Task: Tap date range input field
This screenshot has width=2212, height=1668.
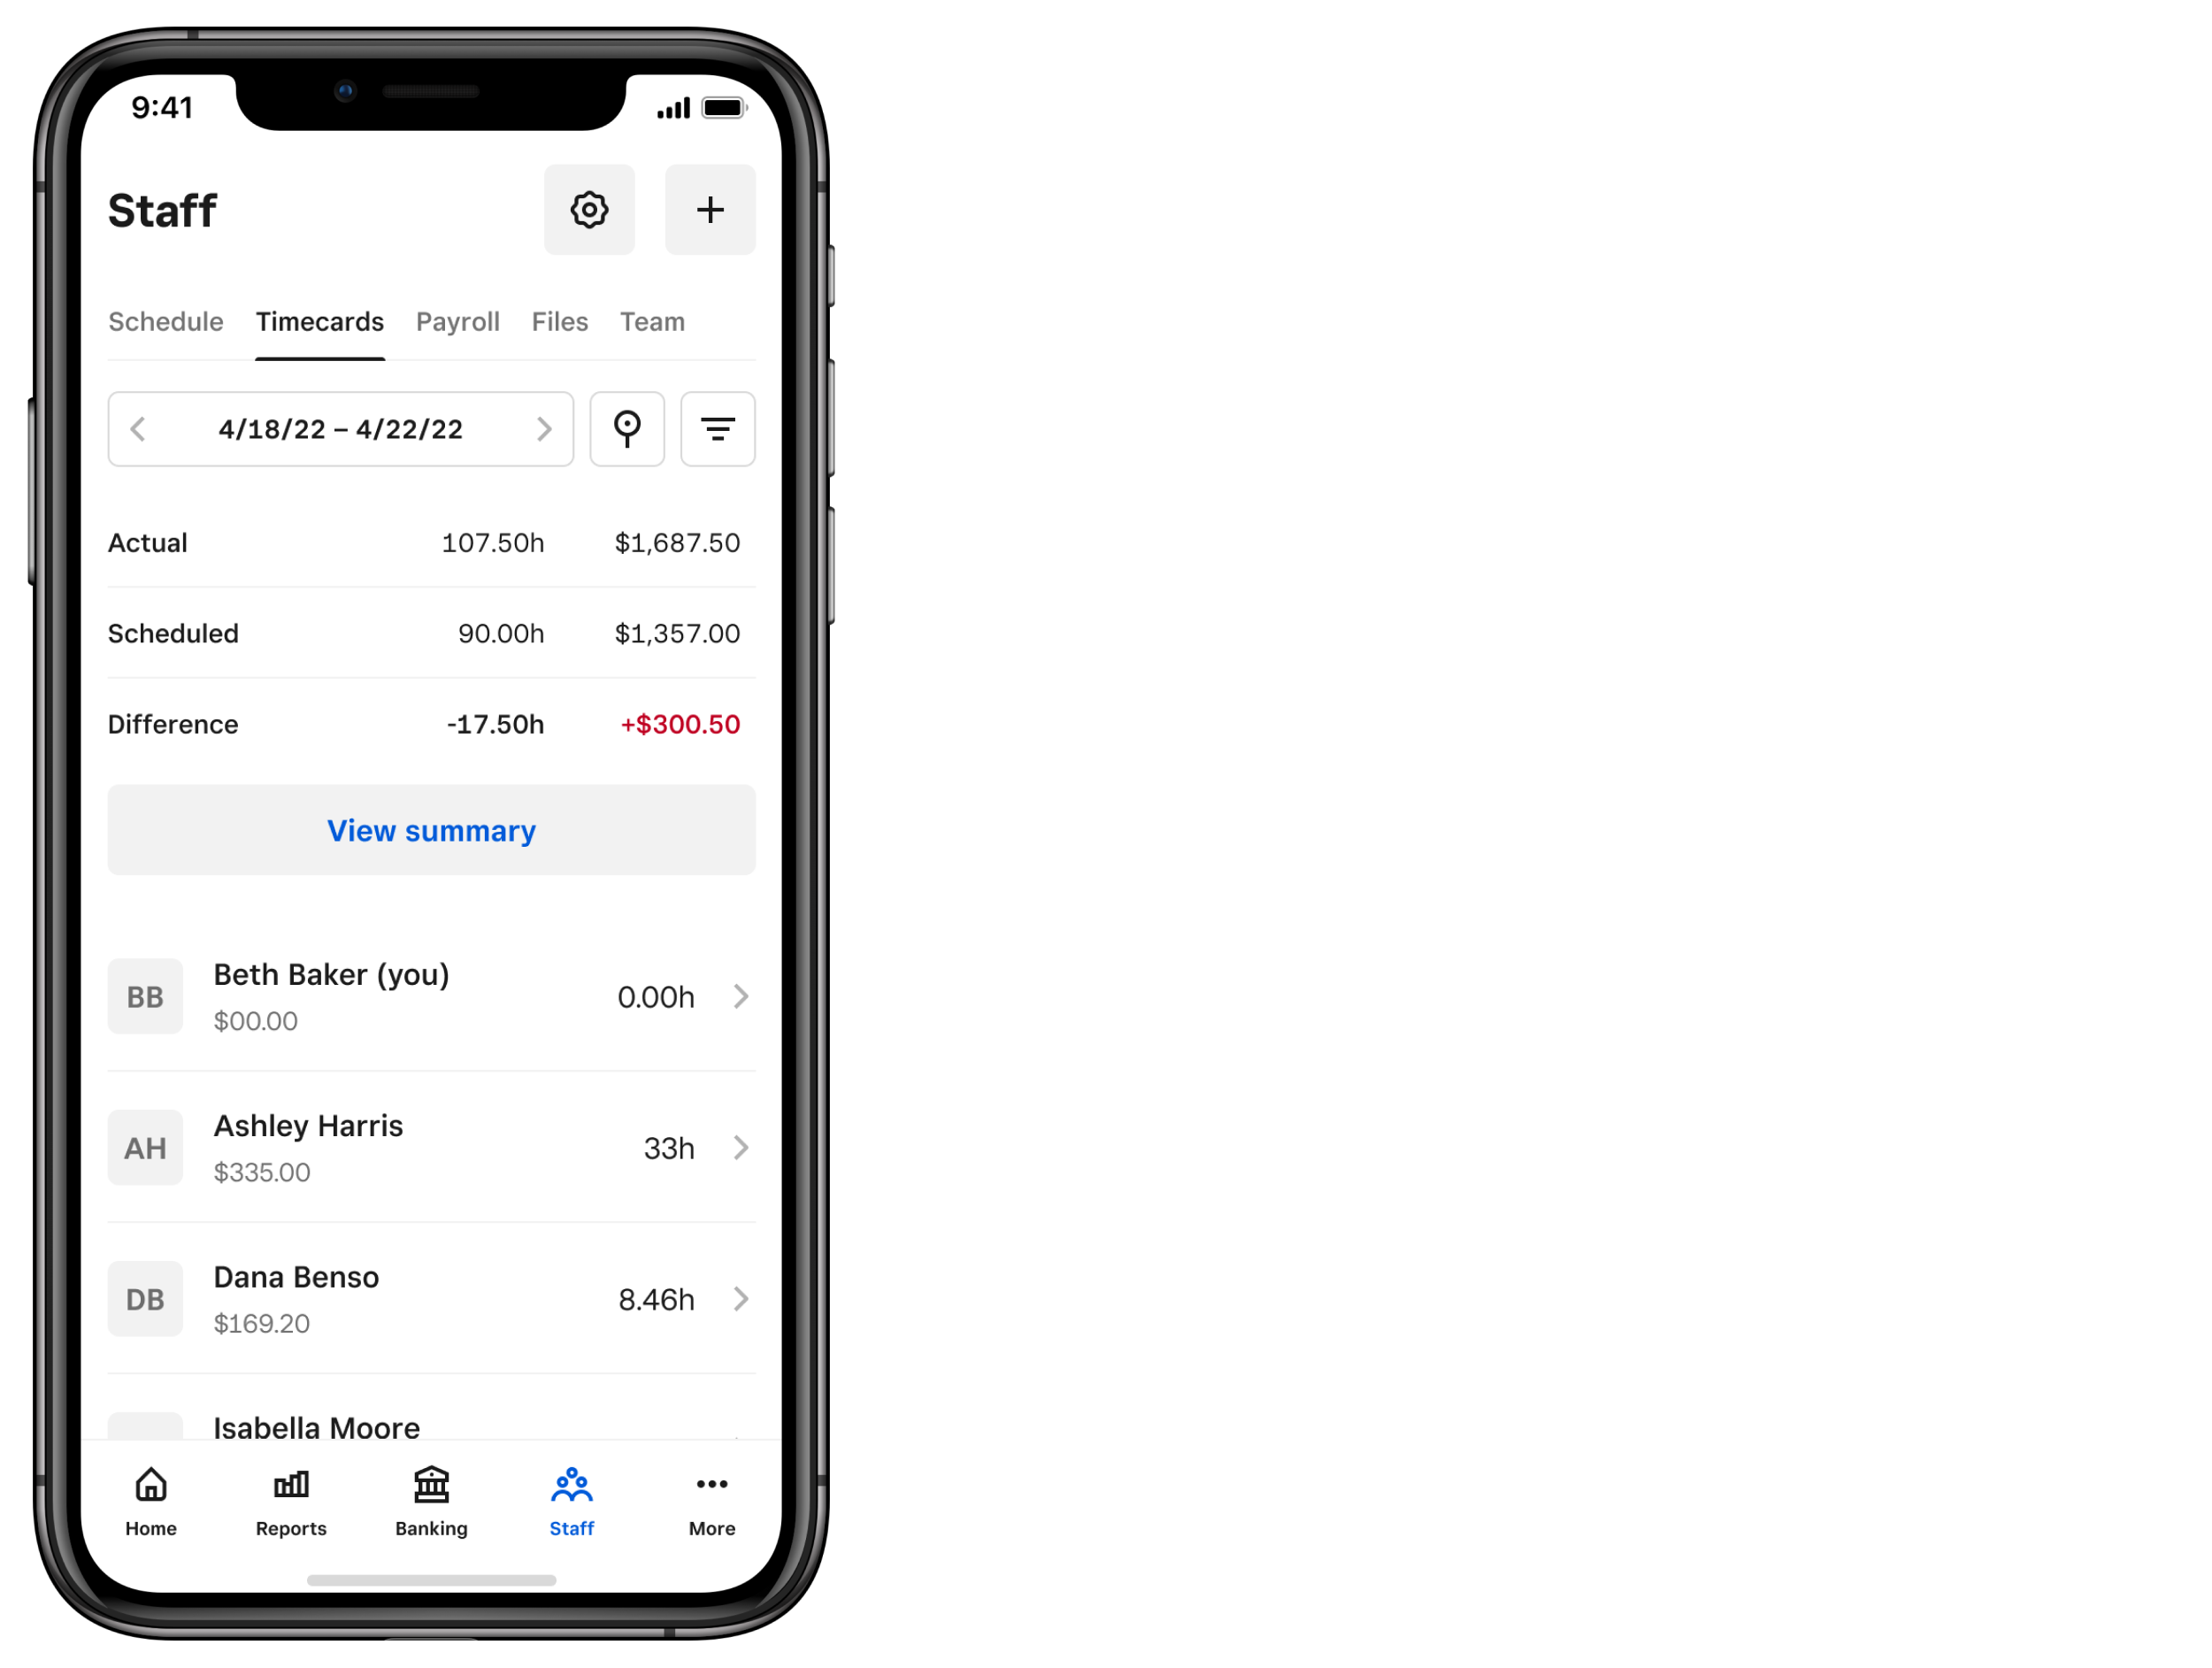Action: pos(342,429)
